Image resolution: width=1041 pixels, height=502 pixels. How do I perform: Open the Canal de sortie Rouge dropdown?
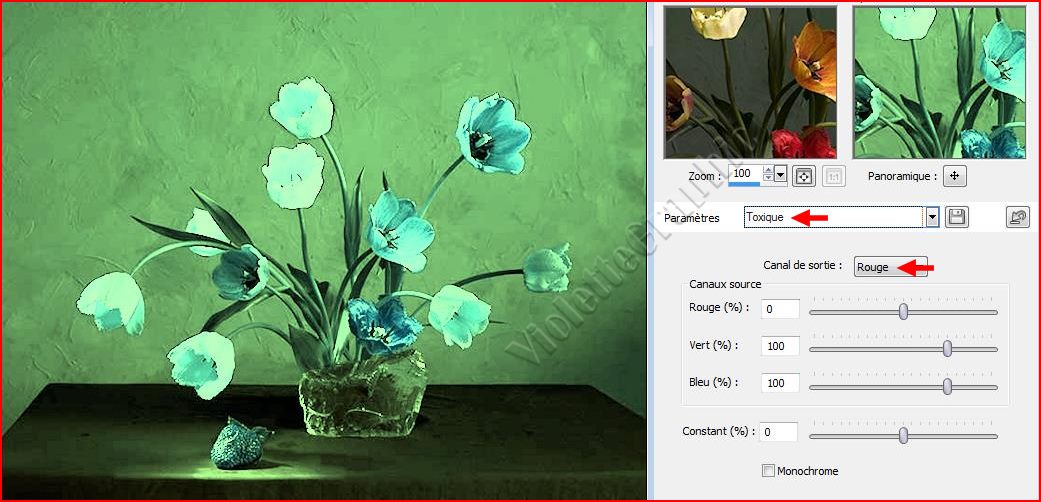(x=890, y=267)
